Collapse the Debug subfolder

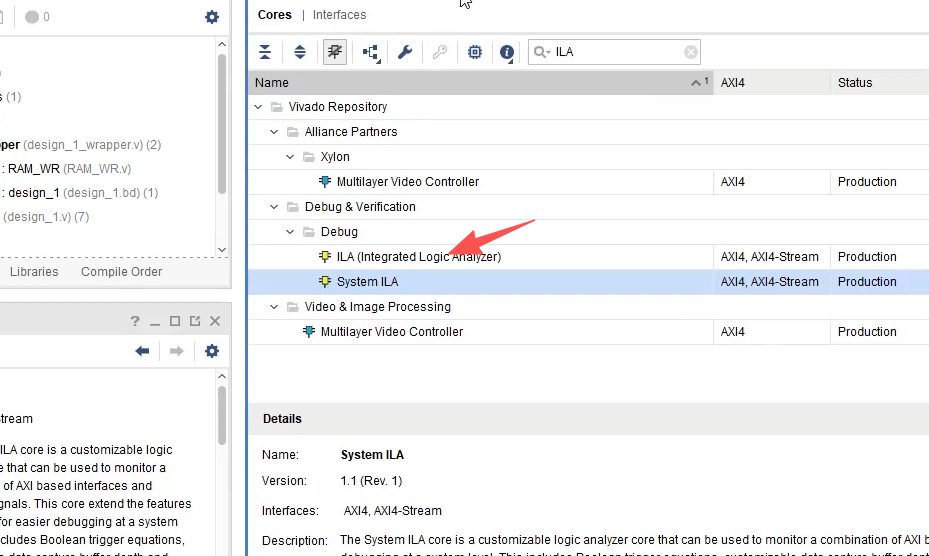290,232
